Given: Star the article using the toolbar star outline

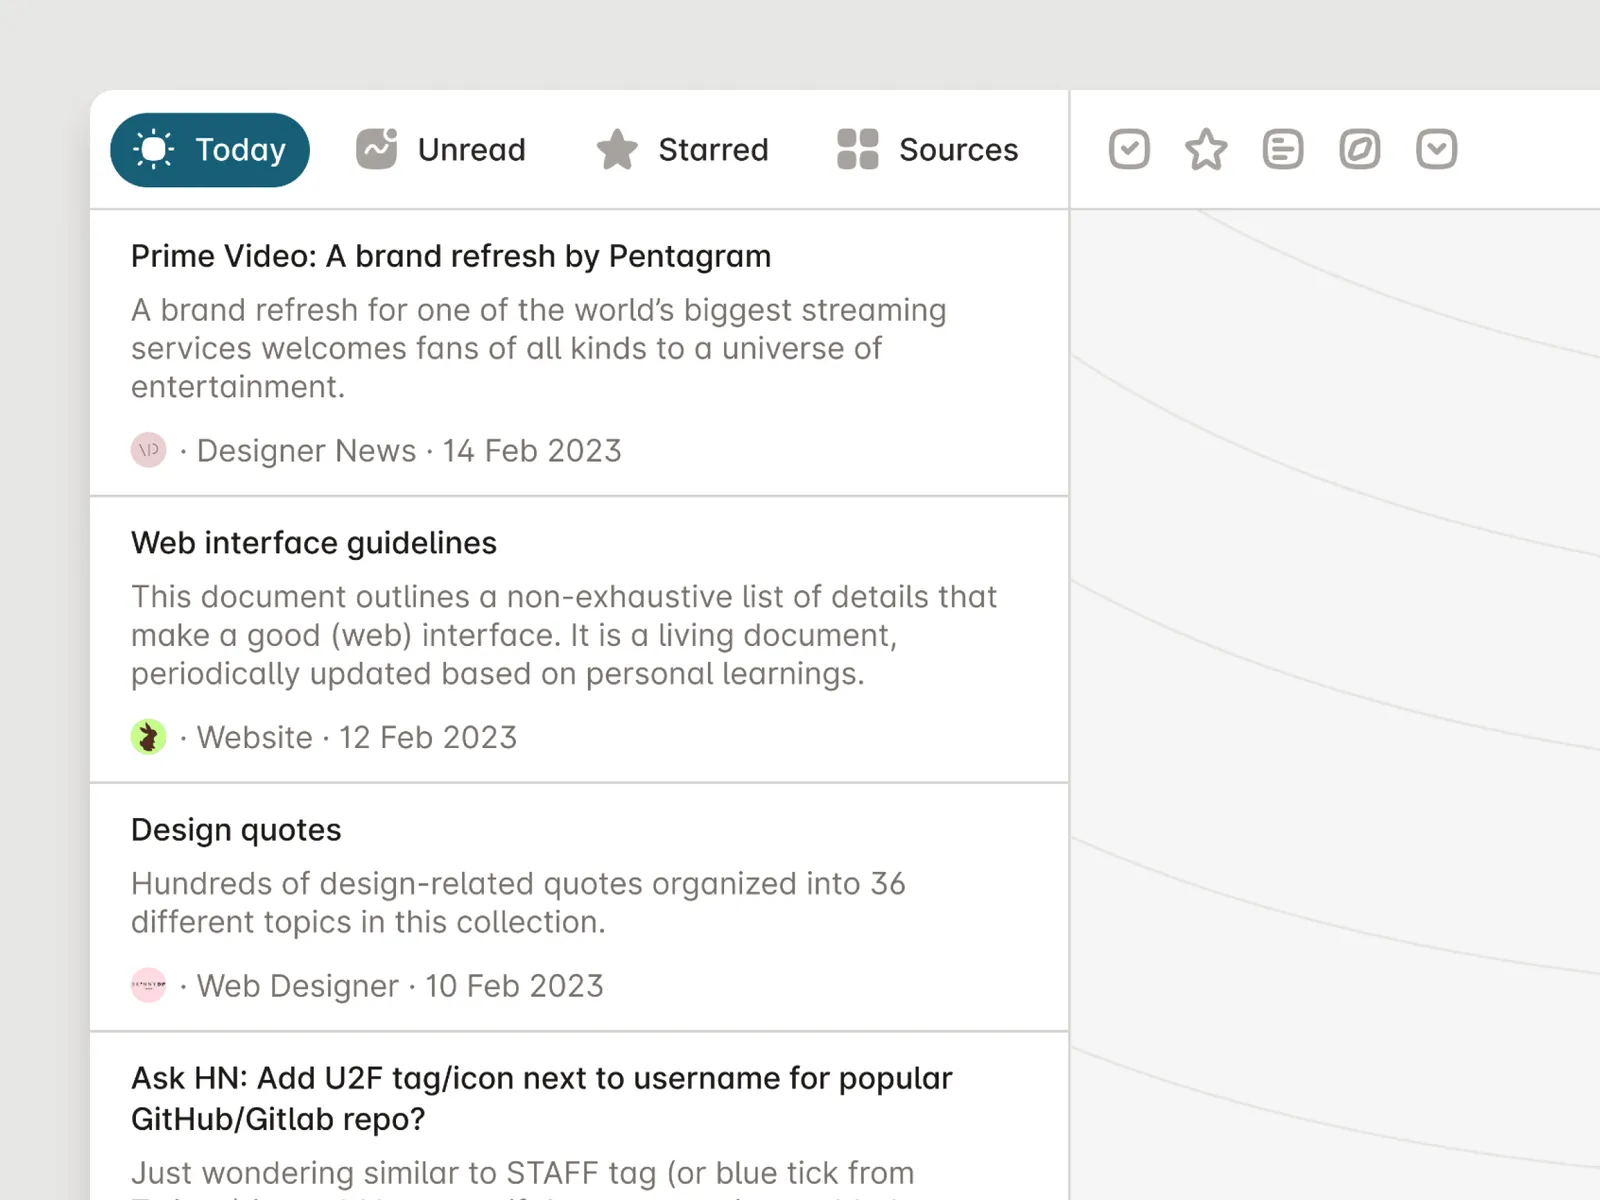Looking at the screenshot, I should point(1206,150).
